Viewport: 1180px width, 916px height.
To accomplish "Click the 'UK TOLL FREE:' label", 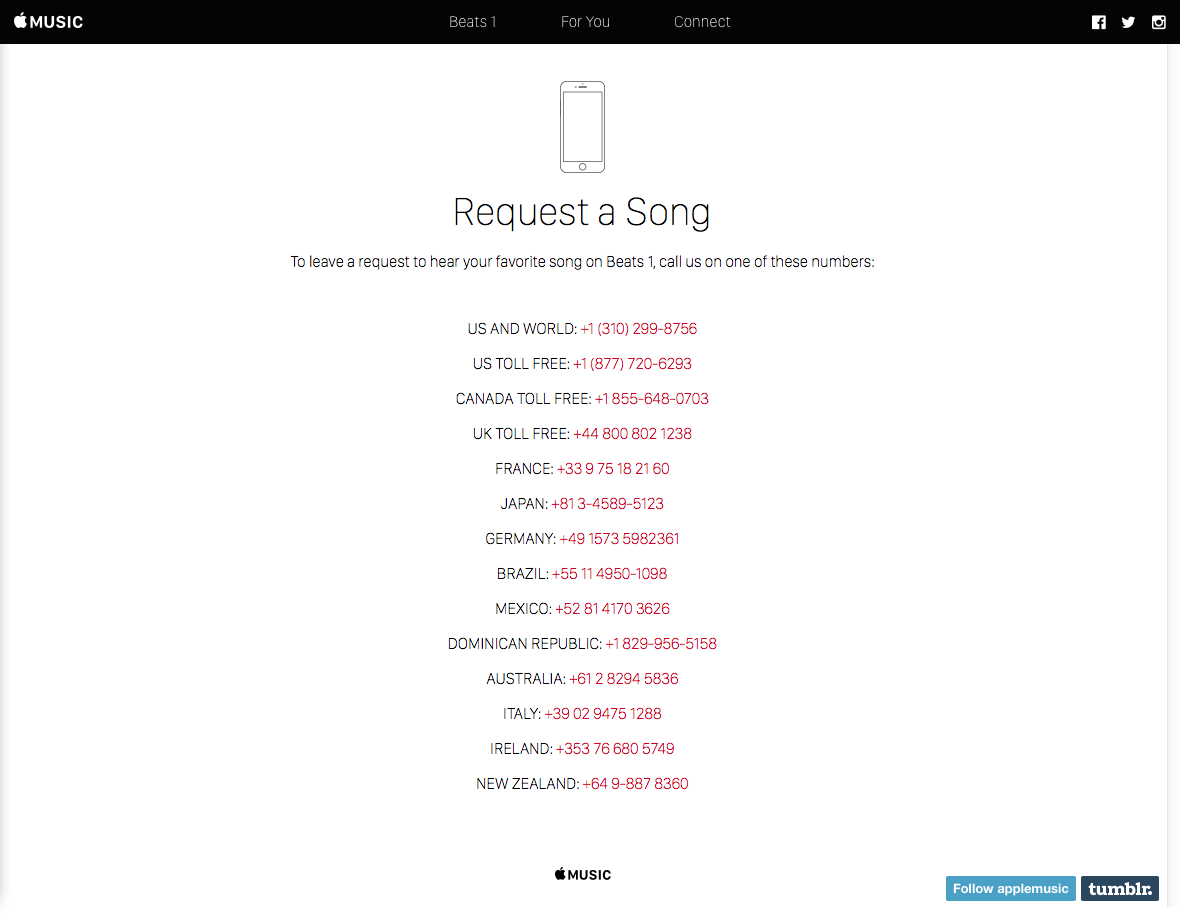I will tap(522, 434).
